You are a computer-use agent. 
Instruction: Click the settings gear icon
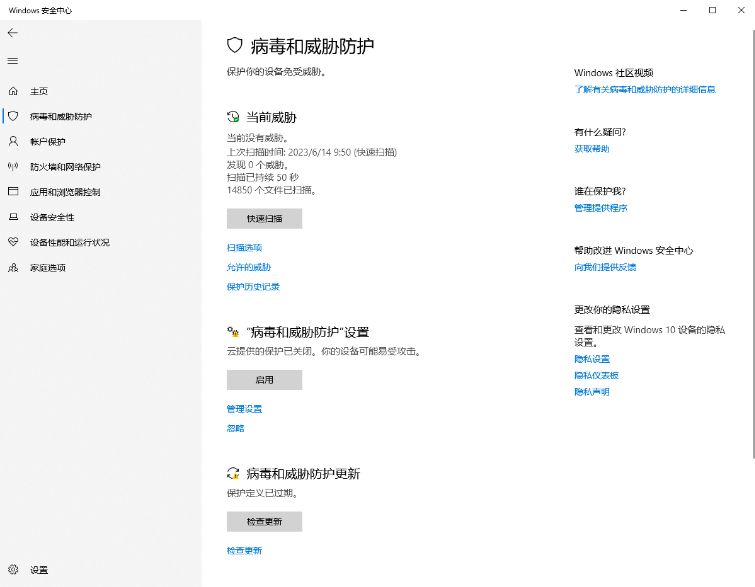(x=13, y=569)
